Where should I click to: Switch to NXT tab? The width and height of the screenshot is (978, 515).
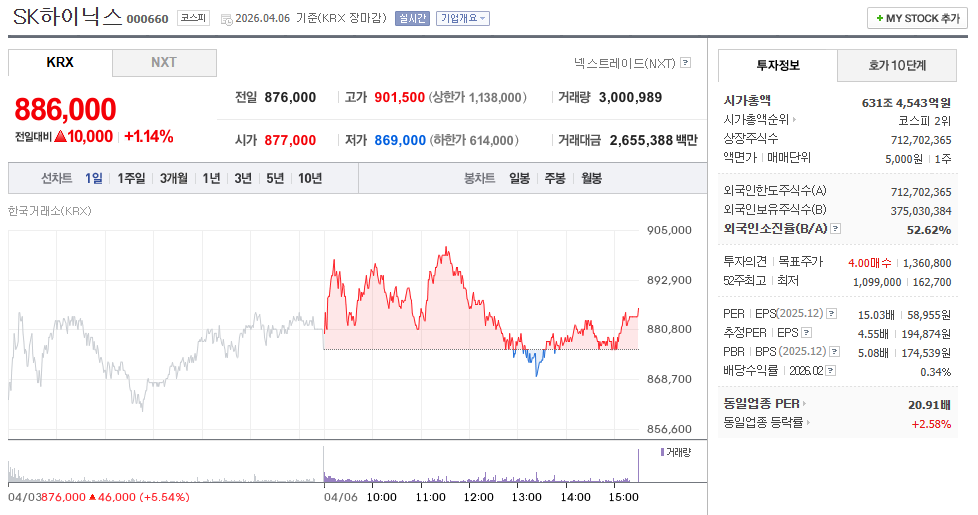click(164, 62)
